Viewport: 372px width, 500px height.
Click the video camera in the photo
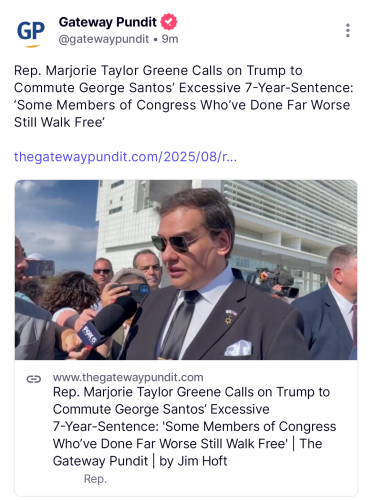point(275,282)
